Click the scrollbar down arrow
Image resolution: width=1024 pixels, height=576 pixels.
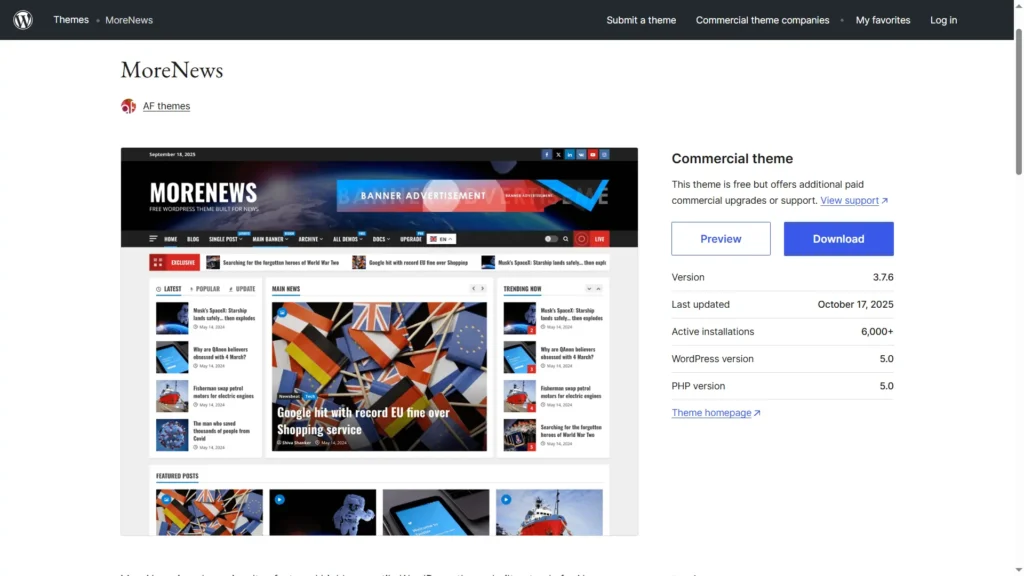coord(1018,571)
